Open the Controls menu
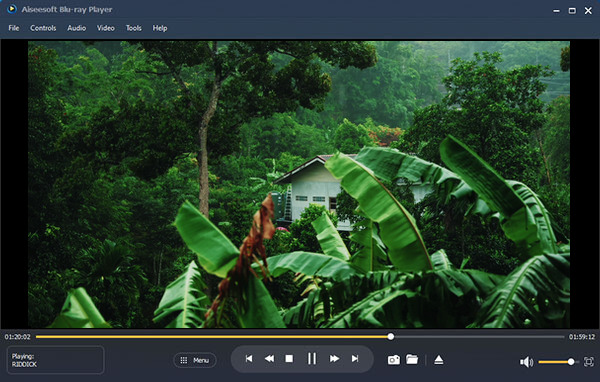This screenshot has width=600, height=382. pyautogui.click(x=43, y=28)
